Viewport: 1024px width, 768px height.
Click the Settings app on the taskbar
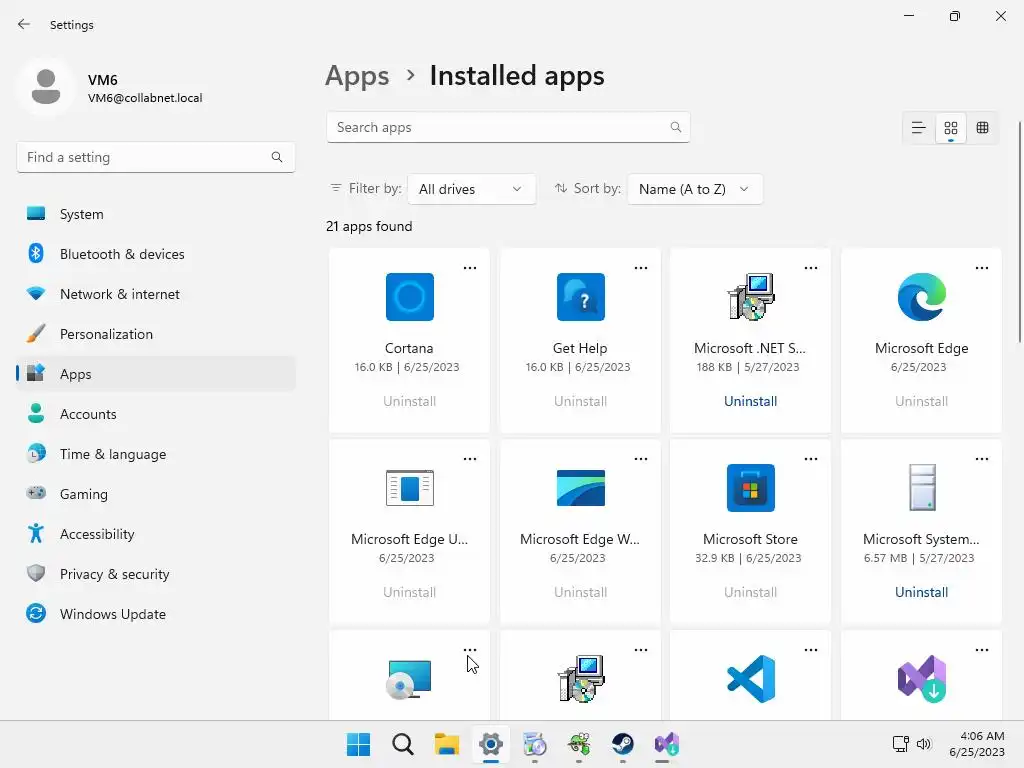pos(490,744)
